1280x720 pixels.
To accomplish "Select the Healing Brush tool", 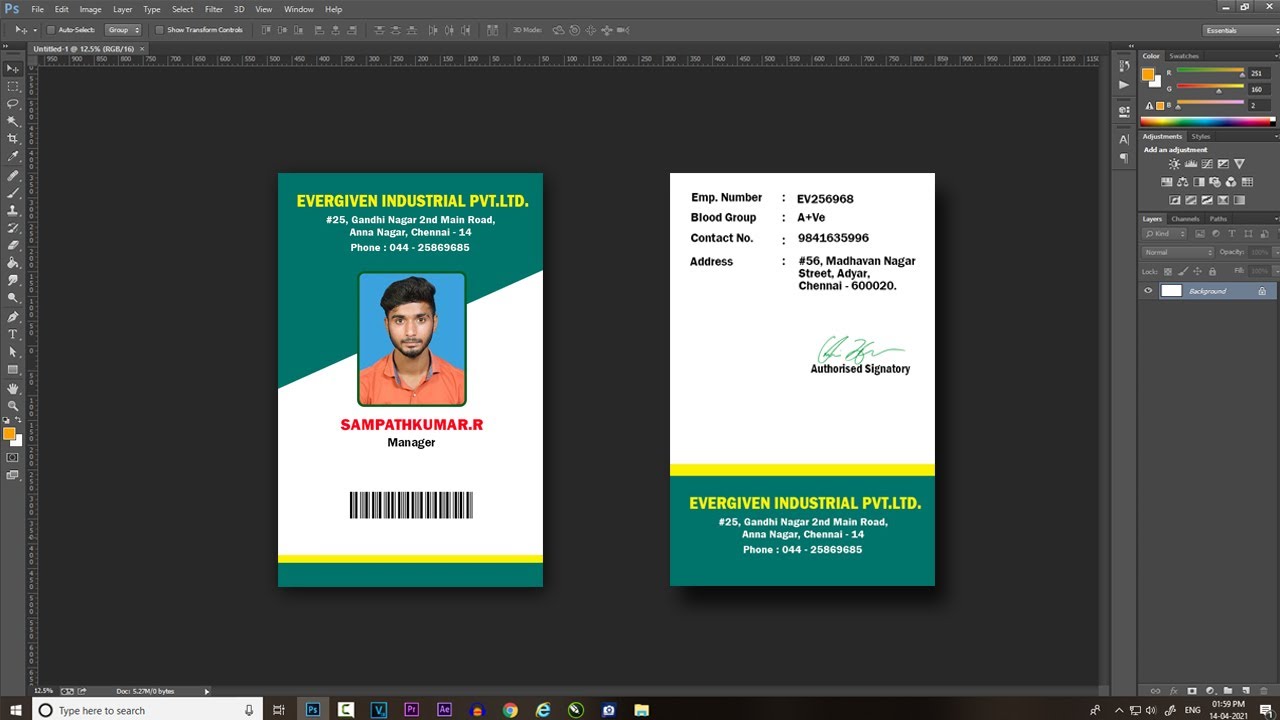I will (x=13, y=175).
